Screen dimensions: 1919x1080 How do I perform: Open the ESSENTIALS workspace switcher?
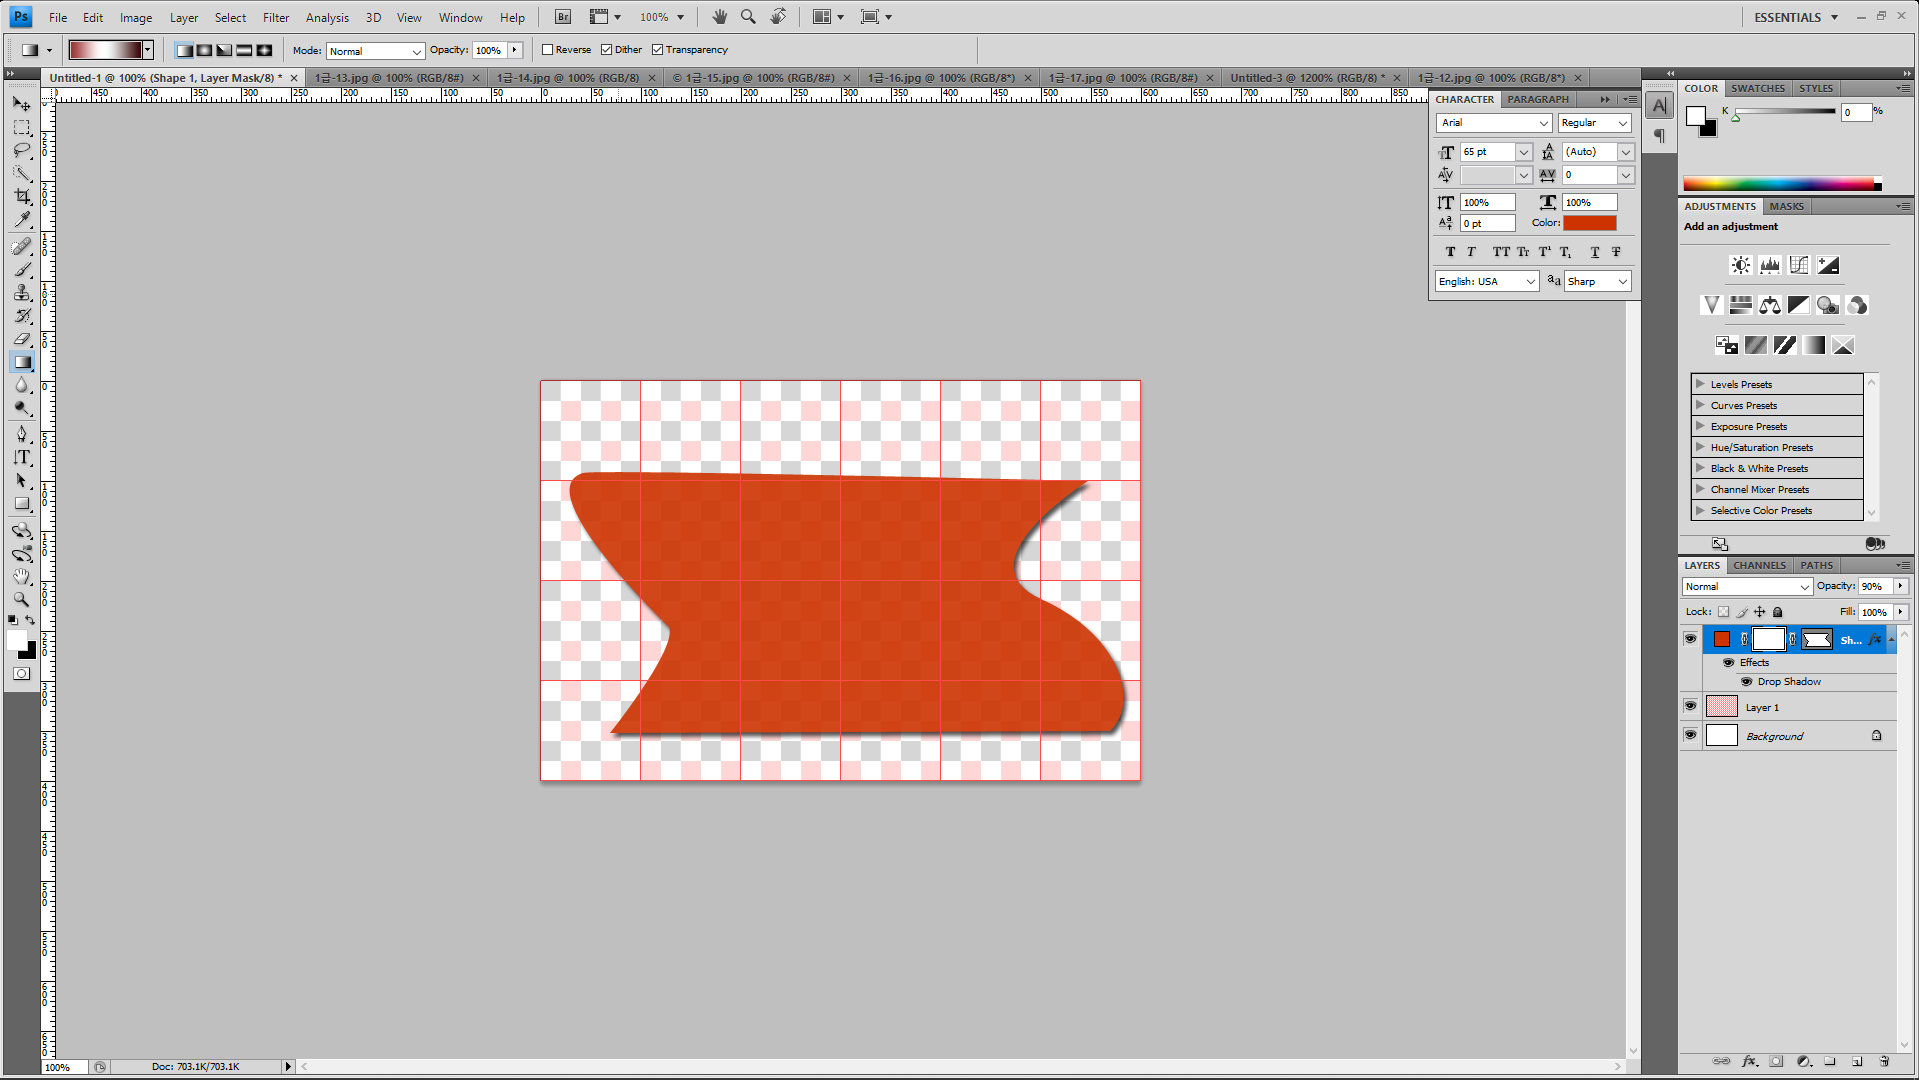coord(1795,17)
